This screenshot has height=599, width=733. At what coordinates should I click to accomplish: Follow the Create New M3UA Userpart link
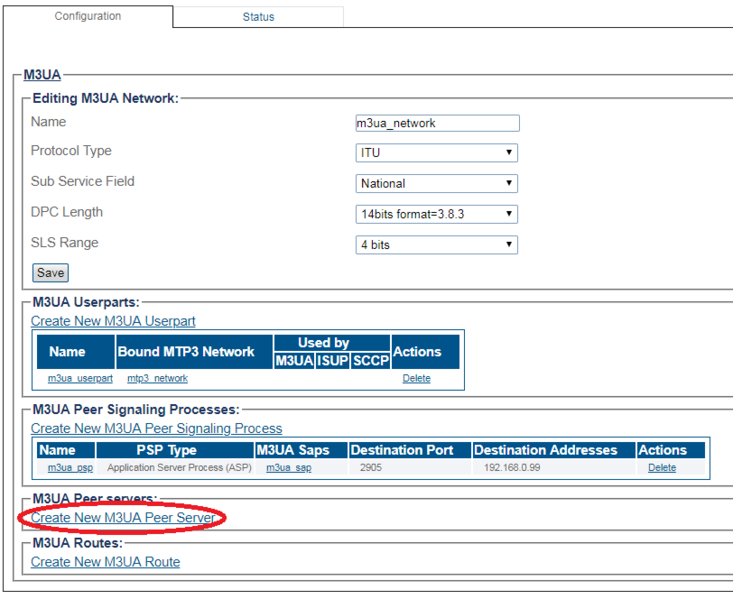coord(113,321)
